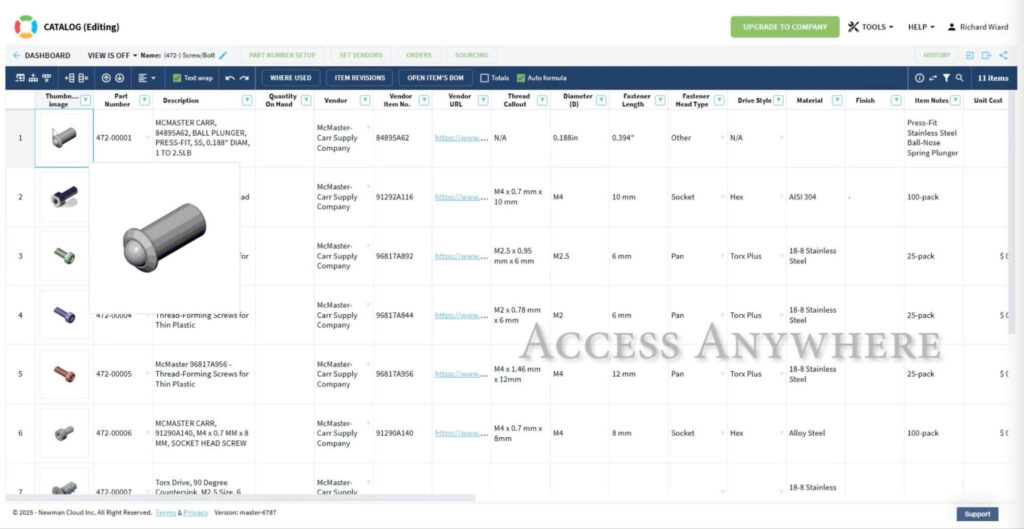Open the text alignment dropdown
The image size is (1024, 529).
click(x=147, y=78)
